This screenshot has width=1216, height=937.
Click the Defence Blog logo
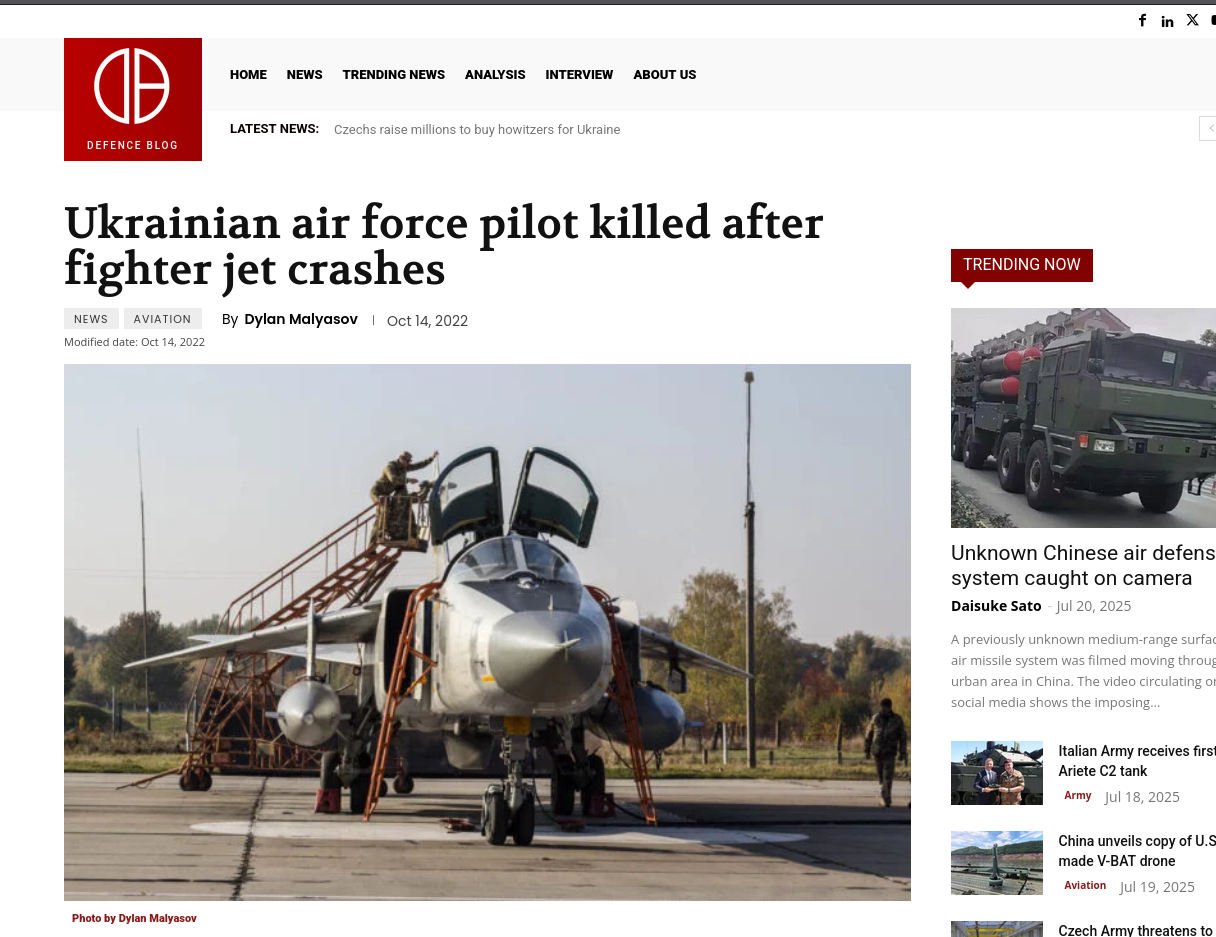coord(133,99)
